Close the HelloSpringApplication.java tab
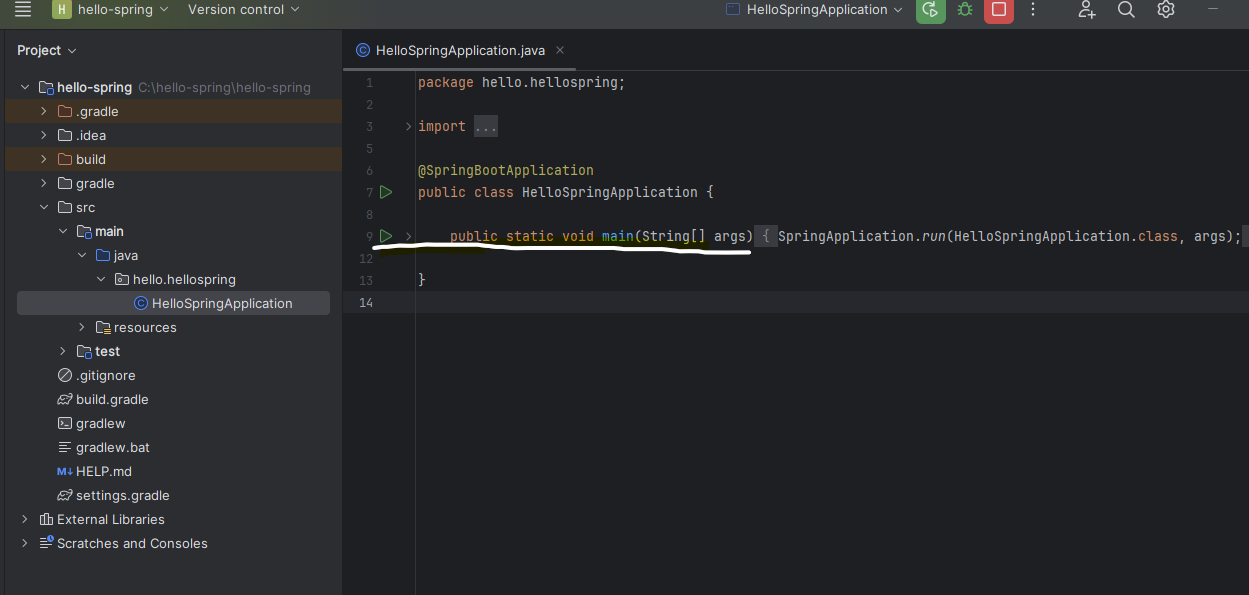Image resolution: width=1249 pixels, height=595 pixels. point(560,50)
